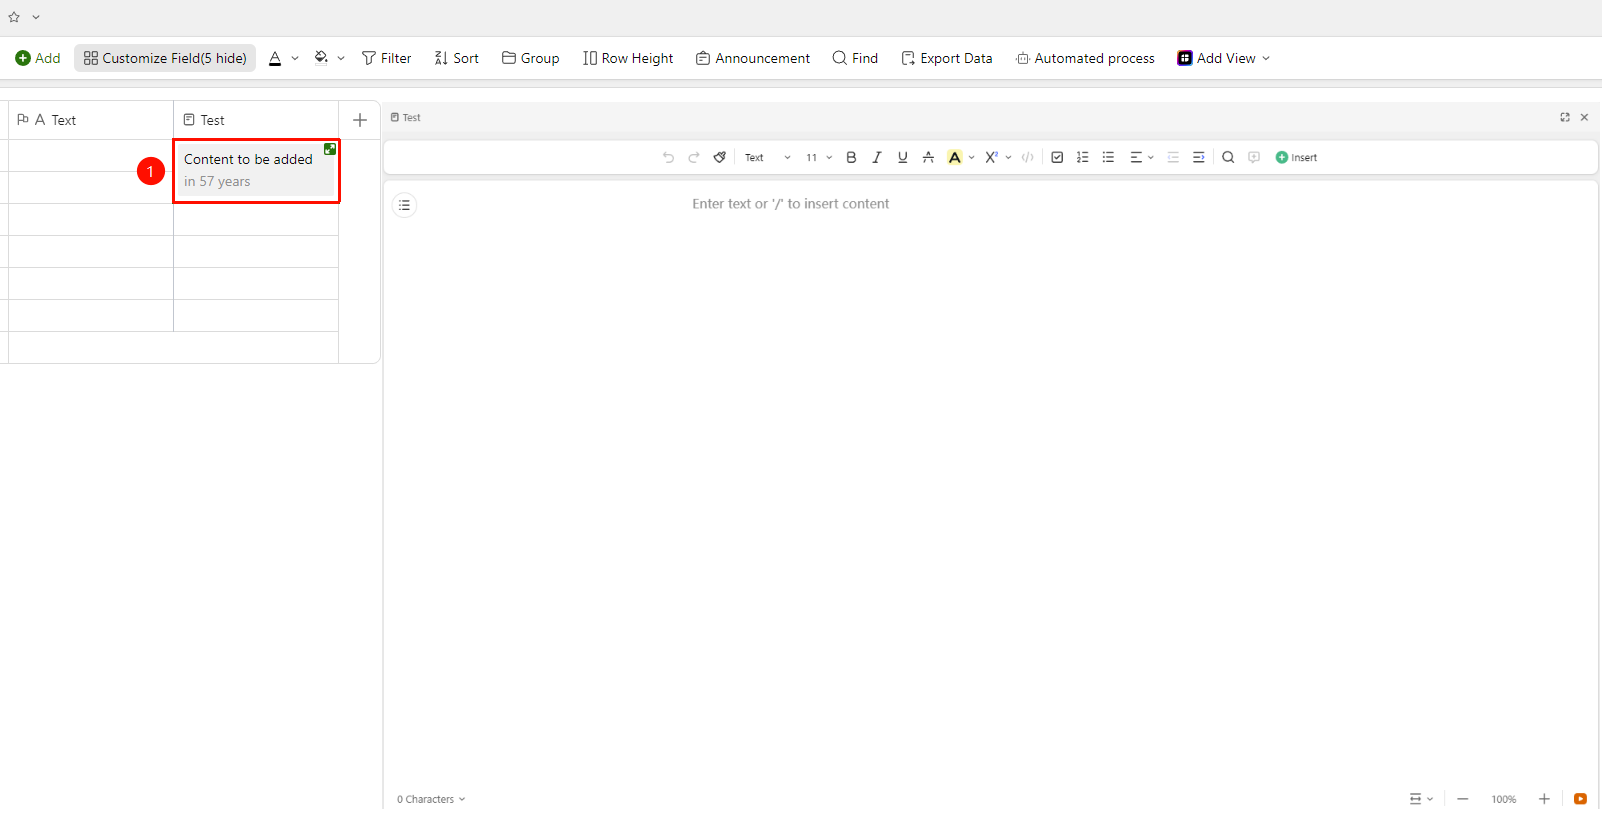This screenshot has height=824, width=1602.
Task: Open the font size 11 dropdown
Action: coord(819,157)
